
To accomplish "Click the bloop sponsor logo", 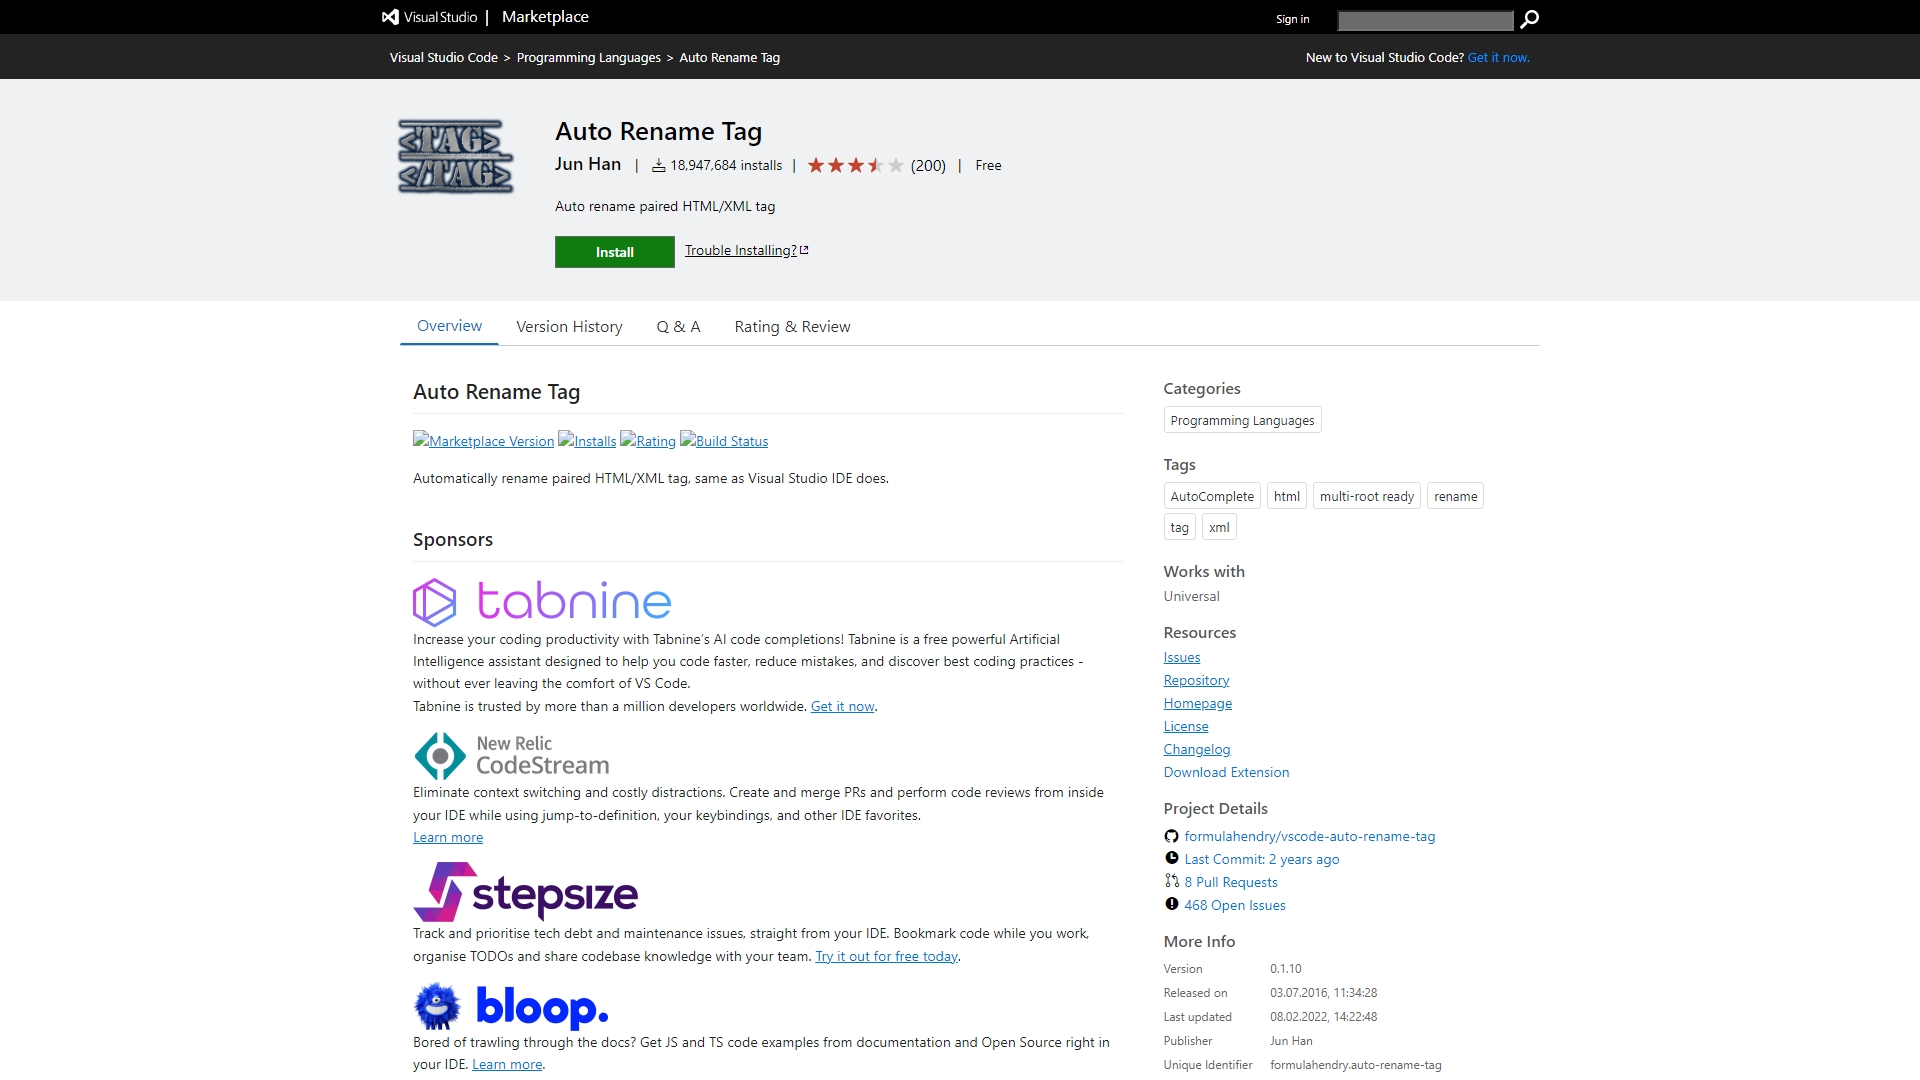I will [511, 1006].
